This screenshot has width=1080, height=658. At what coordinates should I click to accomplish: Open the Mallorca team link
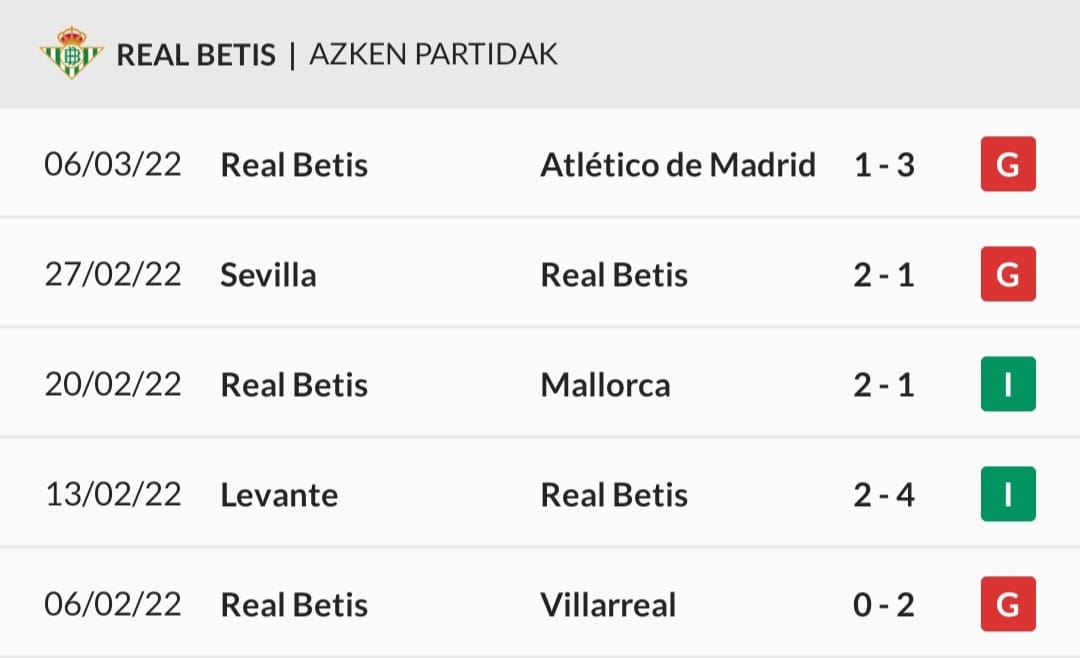click(x=605, y=384)
